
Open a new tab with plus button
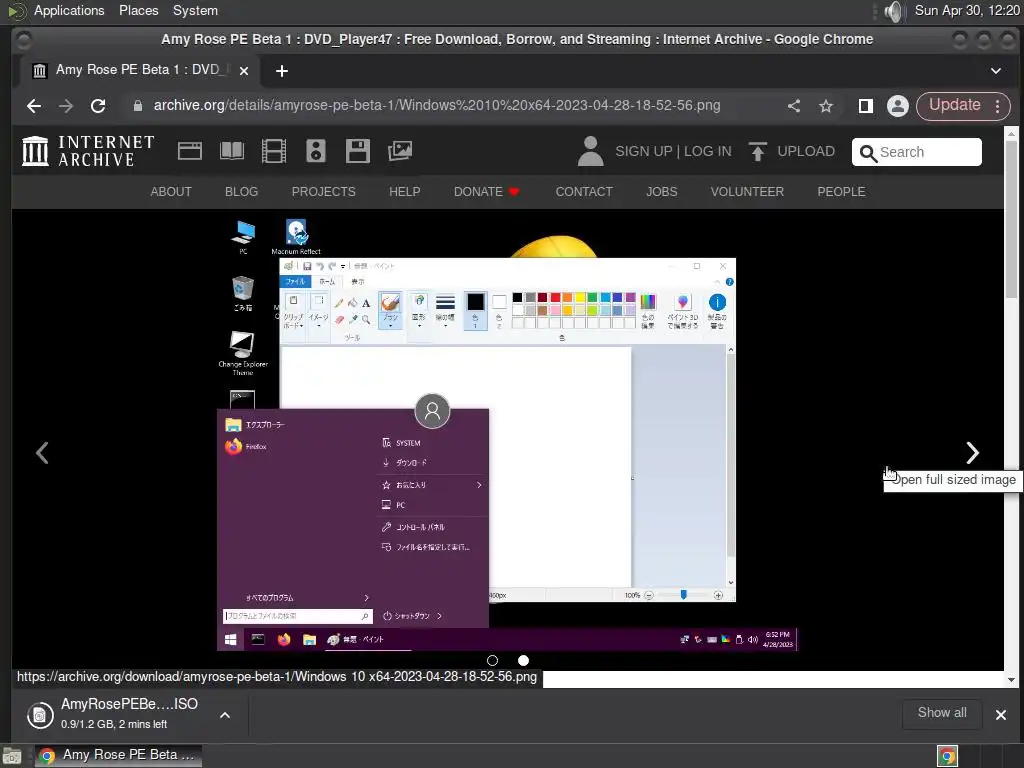tap(281, 71)
